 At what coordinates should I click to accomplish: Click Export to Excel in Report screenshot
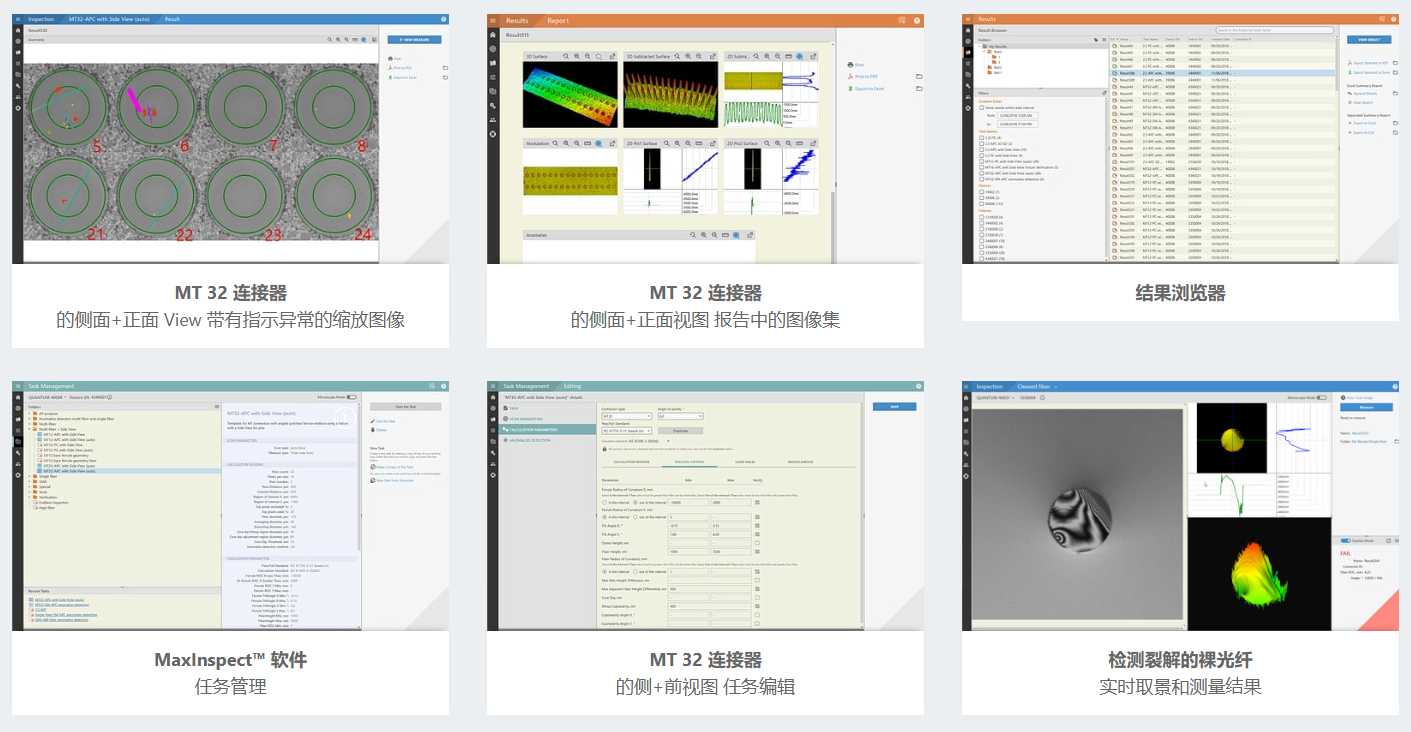(867, 88)
